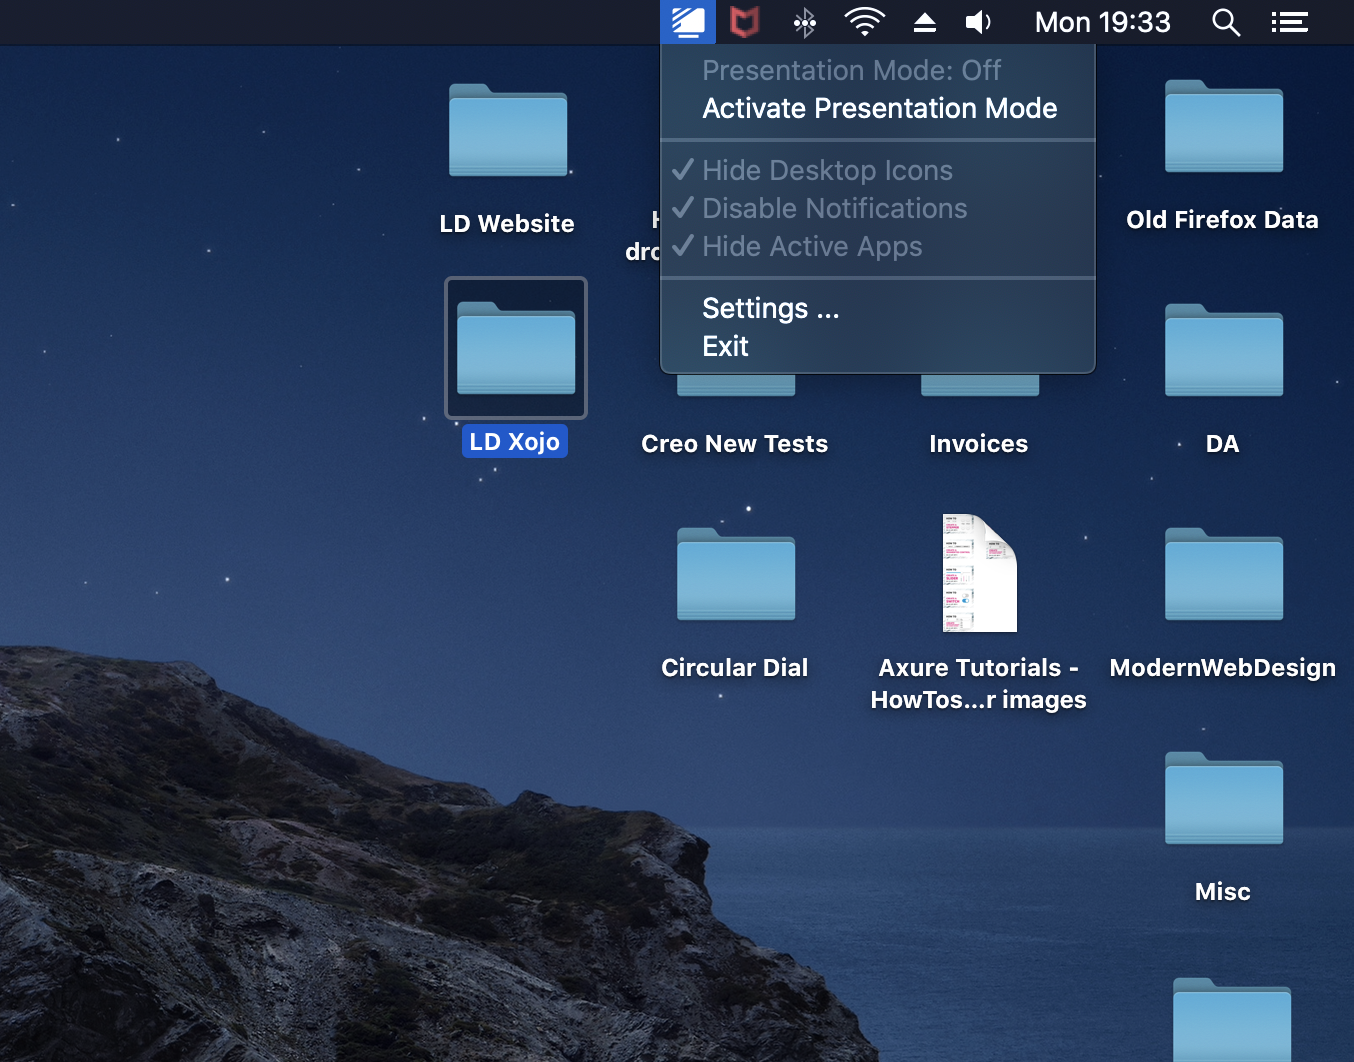1354x1062 pixels.
Task: Click the Axure Tutorials document thumbnail
Action: tap(979, 574)
